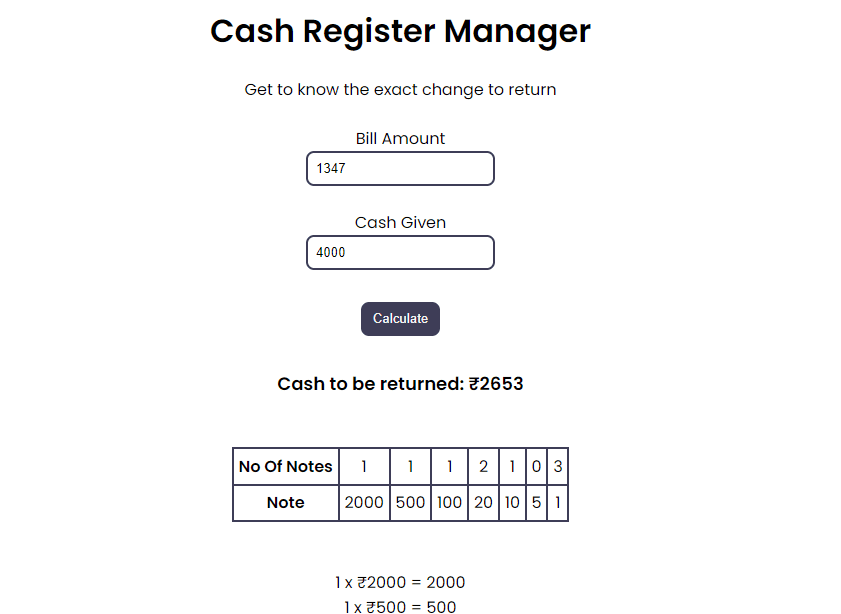Click the Bill Amount input field
841x614 pixels.
[400, 168]
